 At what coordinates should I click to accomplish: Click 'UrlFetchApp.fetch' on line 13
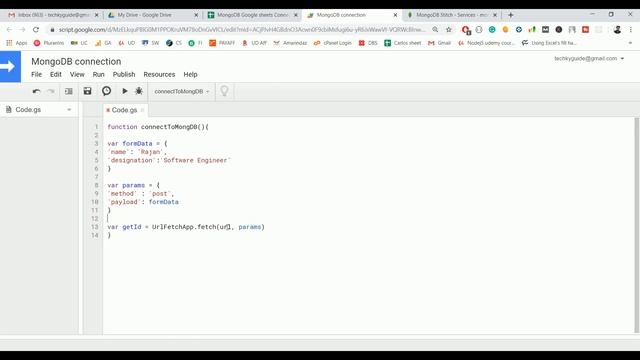click(x=184, y=227)
